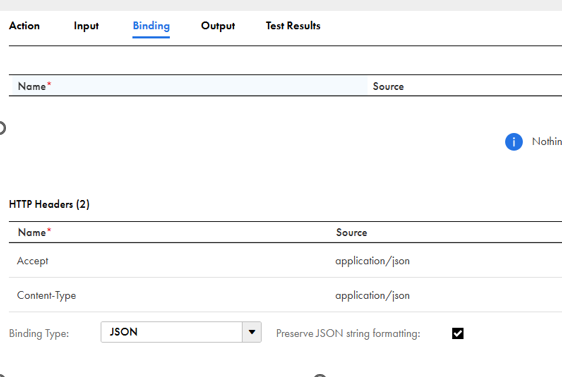562x377 pixels.
Task: Select the Binding tab
Action: (x=151, y=26)
